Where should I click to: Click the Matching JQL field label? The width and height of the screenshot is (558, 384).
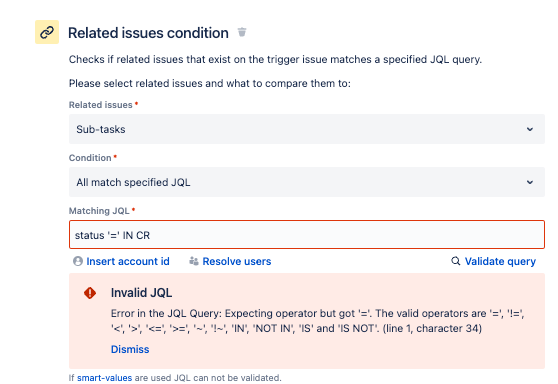(99, 211)
